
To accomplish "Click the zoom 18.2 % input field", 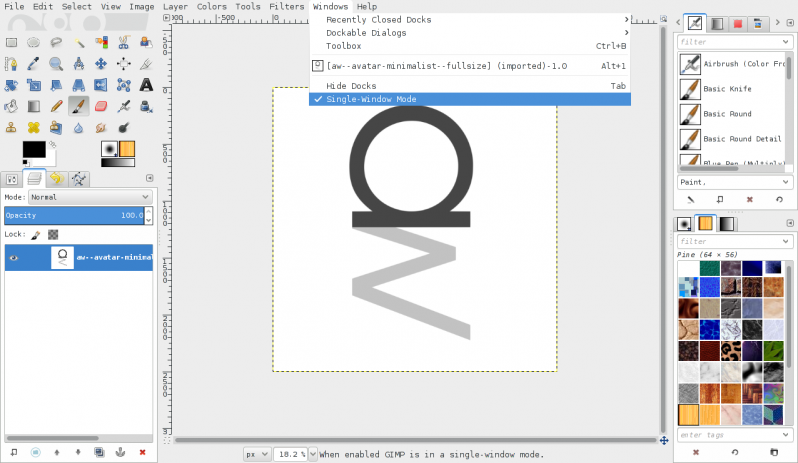I will point(291,454).
